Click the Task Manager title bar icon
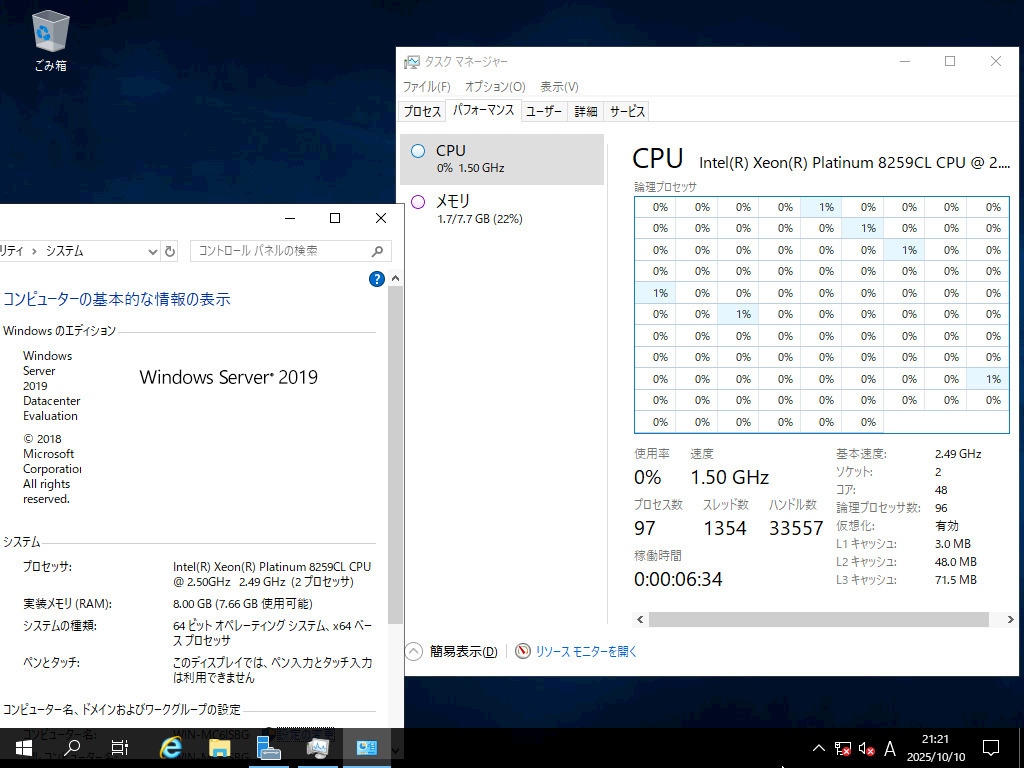 click(411, 62)
